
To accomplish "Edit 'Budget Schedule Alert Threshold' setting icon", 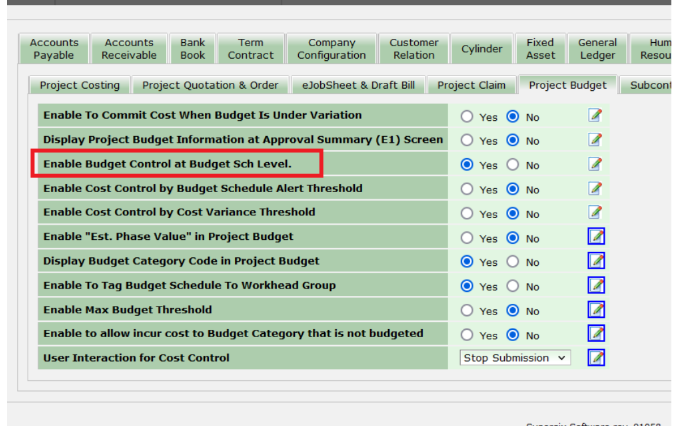I will (x=595, y=188).
